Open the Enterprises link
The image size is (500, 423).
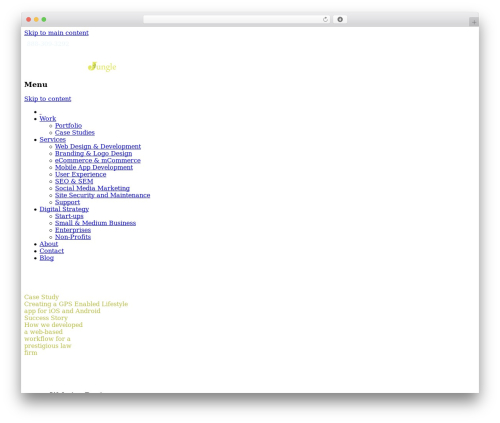73,230
